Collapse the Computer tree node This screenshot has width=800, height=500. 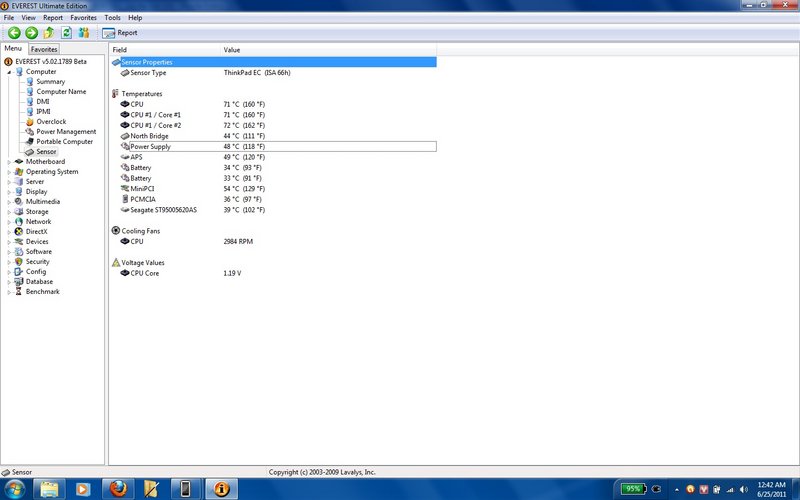coord(9,72)
